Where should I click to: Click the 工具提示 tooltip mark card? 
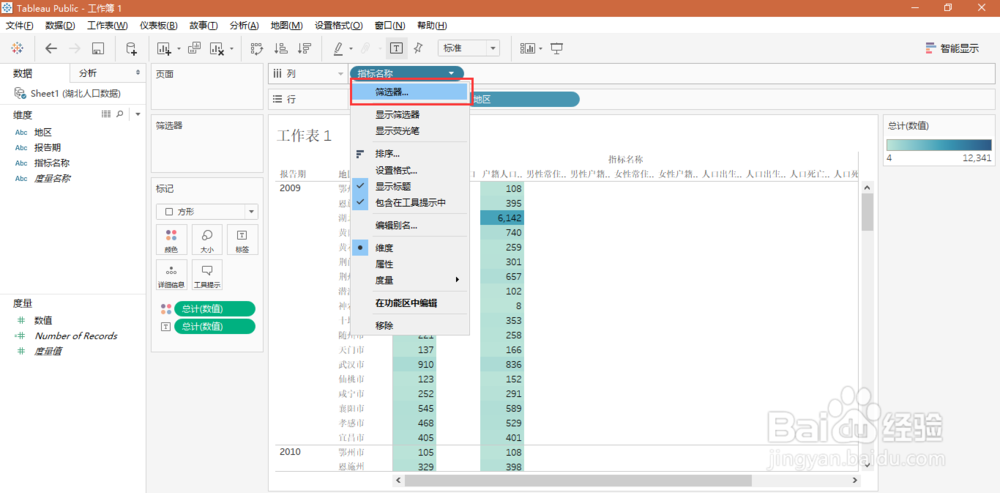tap(207, 275)
